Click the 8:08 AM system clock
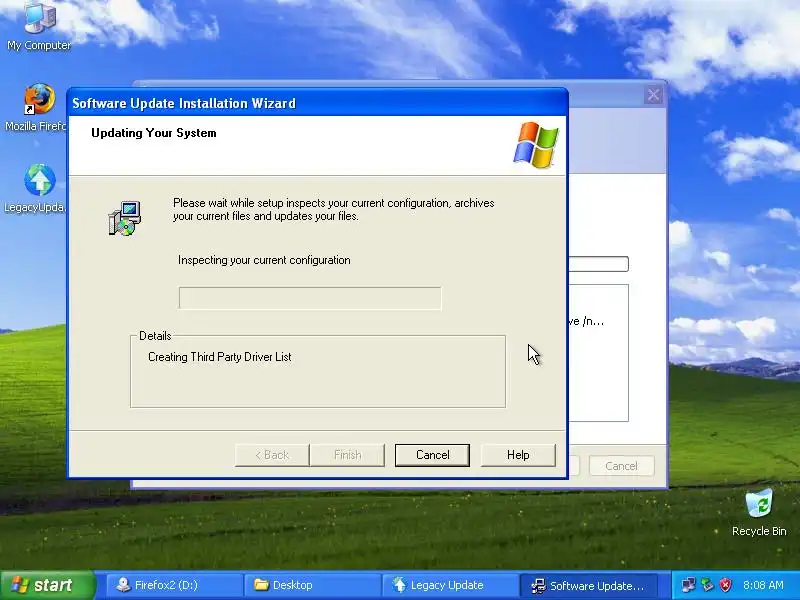 click(763, 585)
